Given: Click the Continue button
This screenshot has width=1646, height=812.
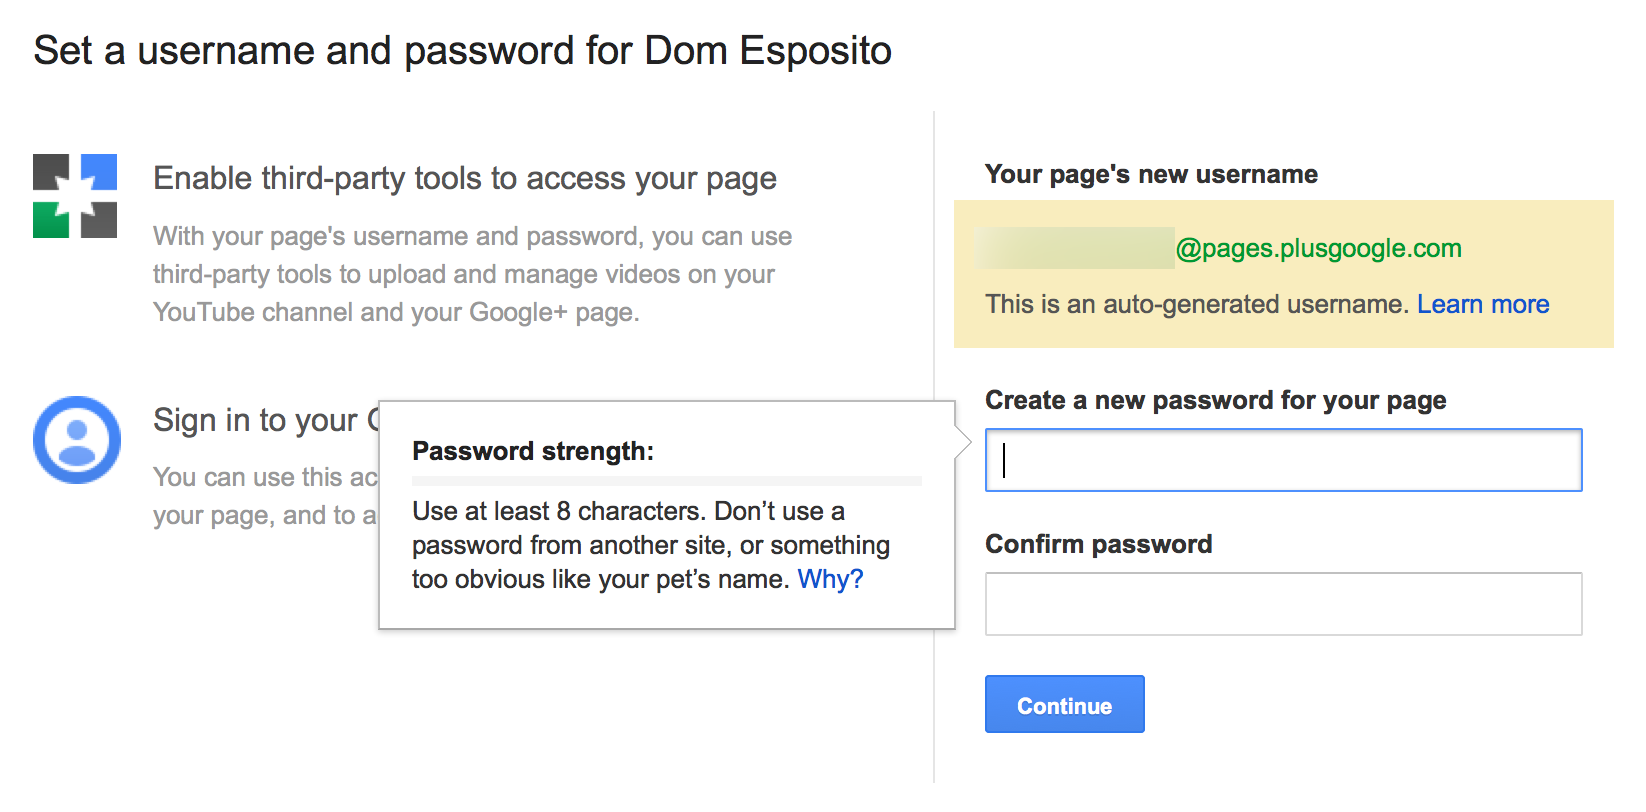Looking at the screenshot, I should click(1064, 705).
